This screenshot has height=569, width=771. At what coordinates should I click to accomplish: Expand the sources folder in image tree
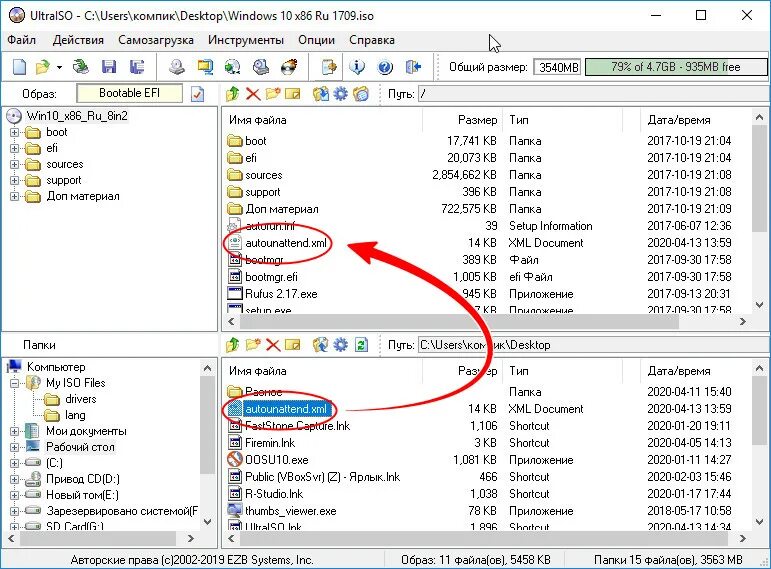(x=14, y=165)
